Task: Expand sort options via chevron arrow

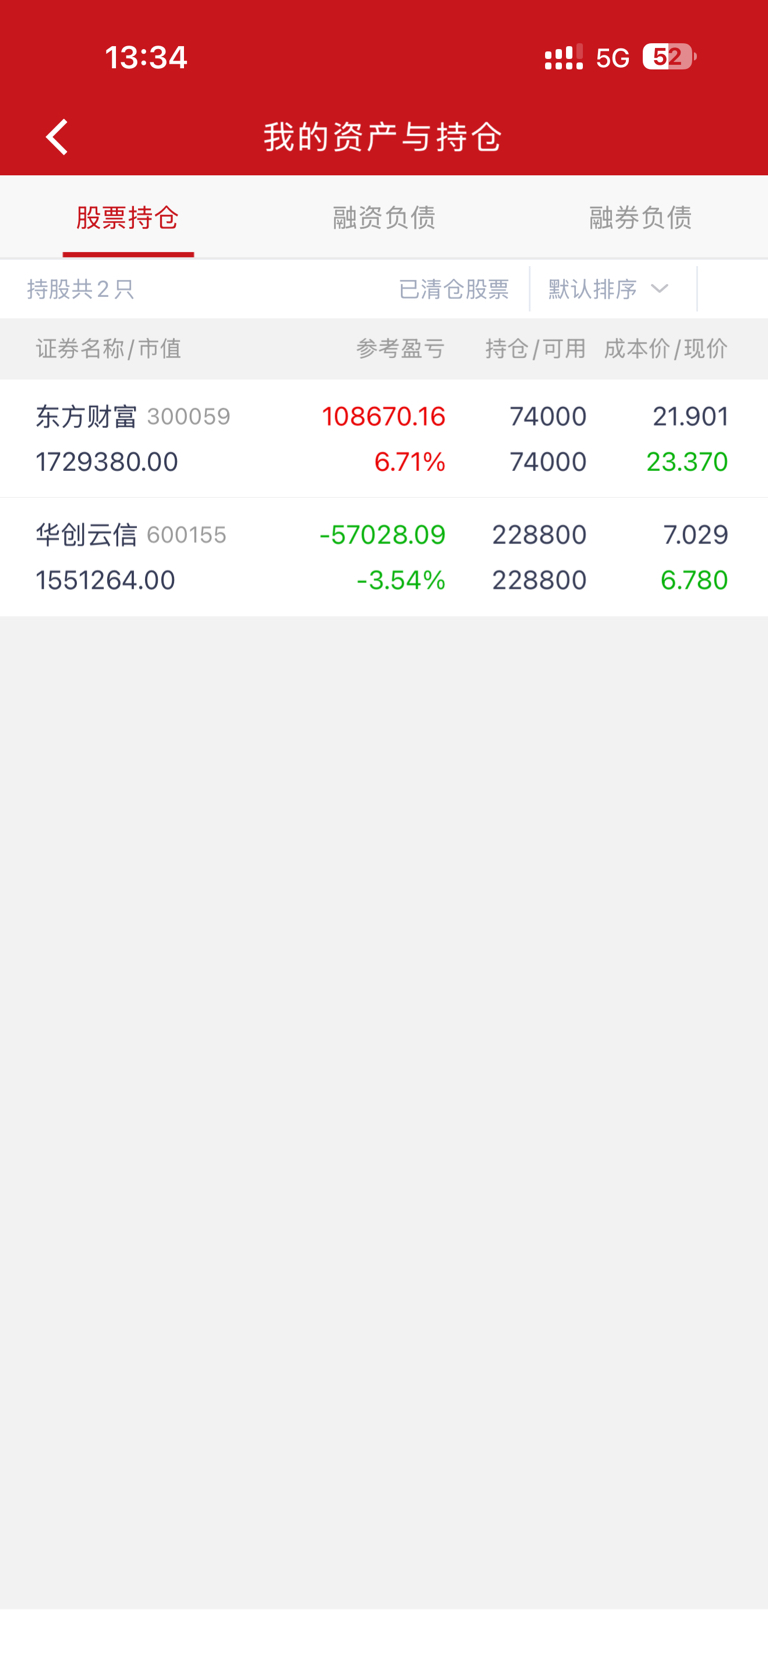Action: click(659, 289)
